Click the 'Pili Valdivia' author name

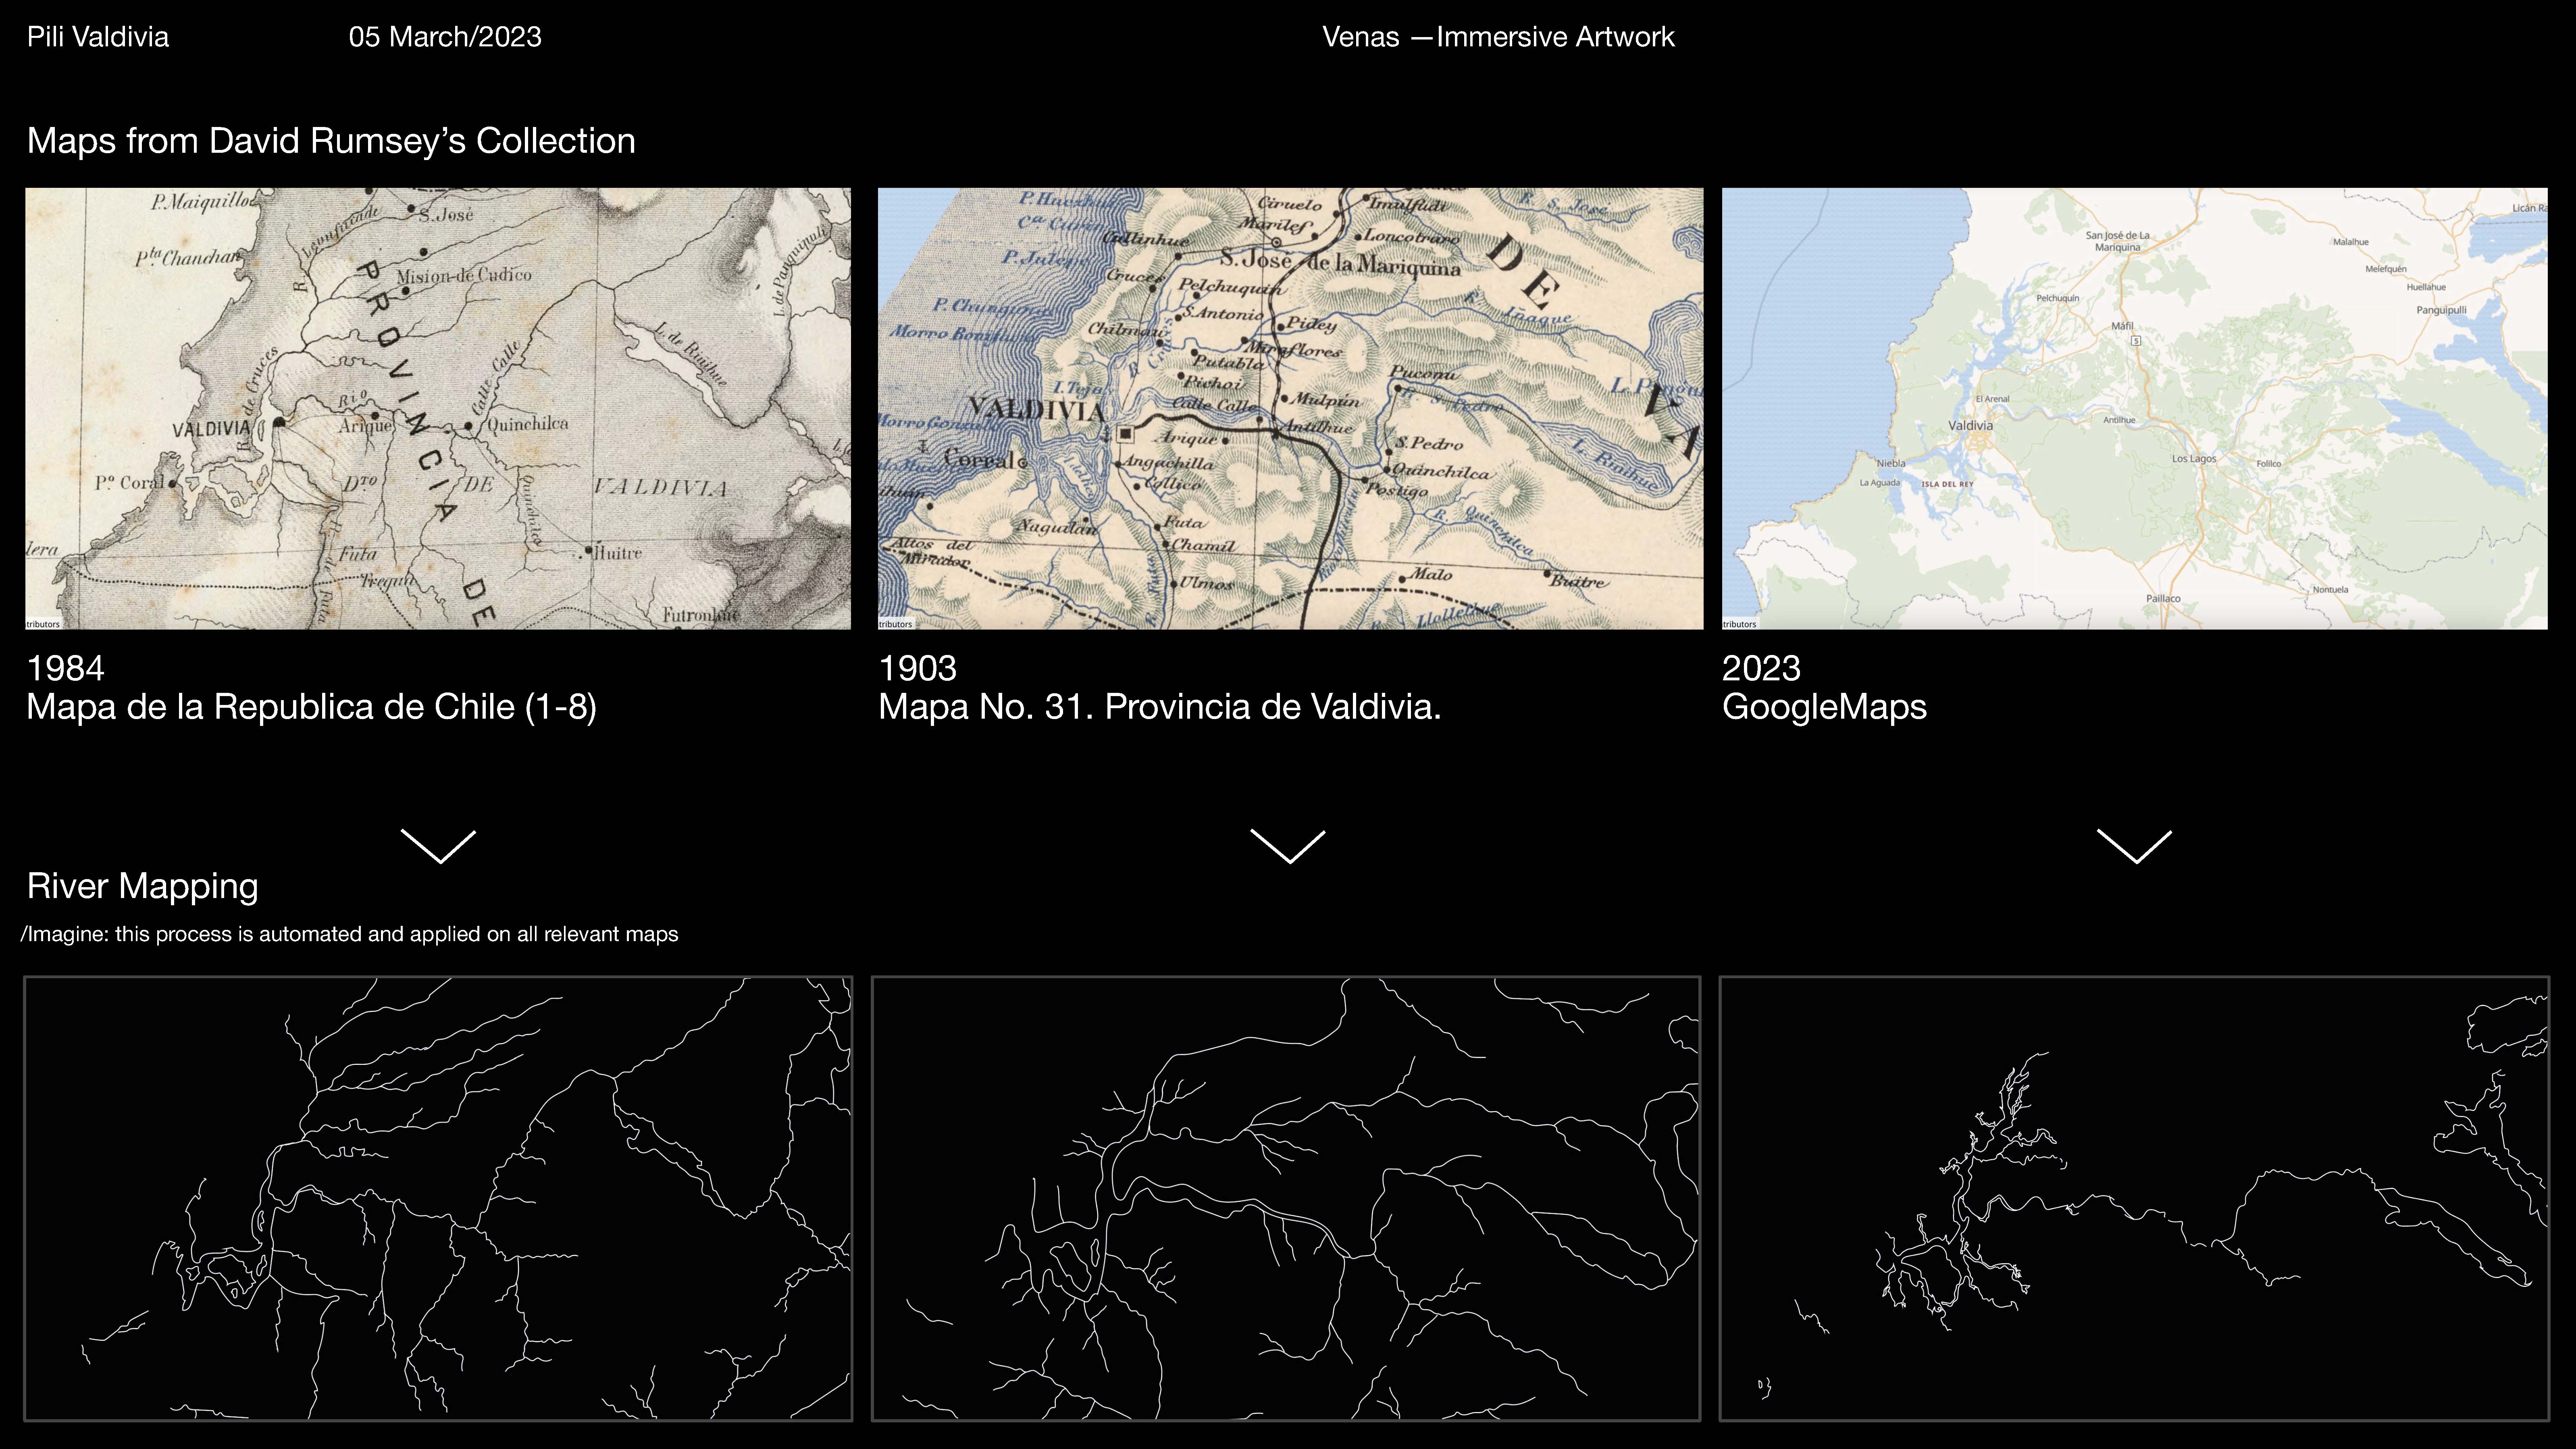(x=98, y=37)
